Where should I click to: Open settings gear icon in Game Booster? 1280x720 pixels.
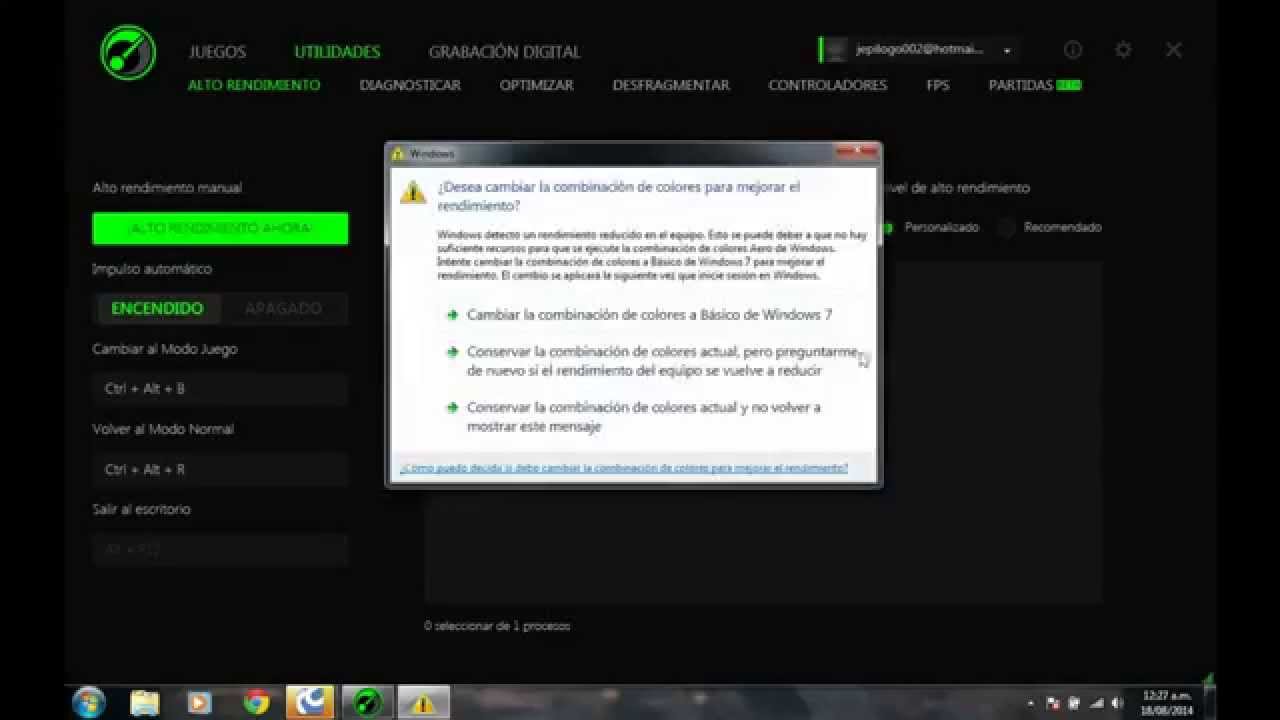(x=1123, y=49)
